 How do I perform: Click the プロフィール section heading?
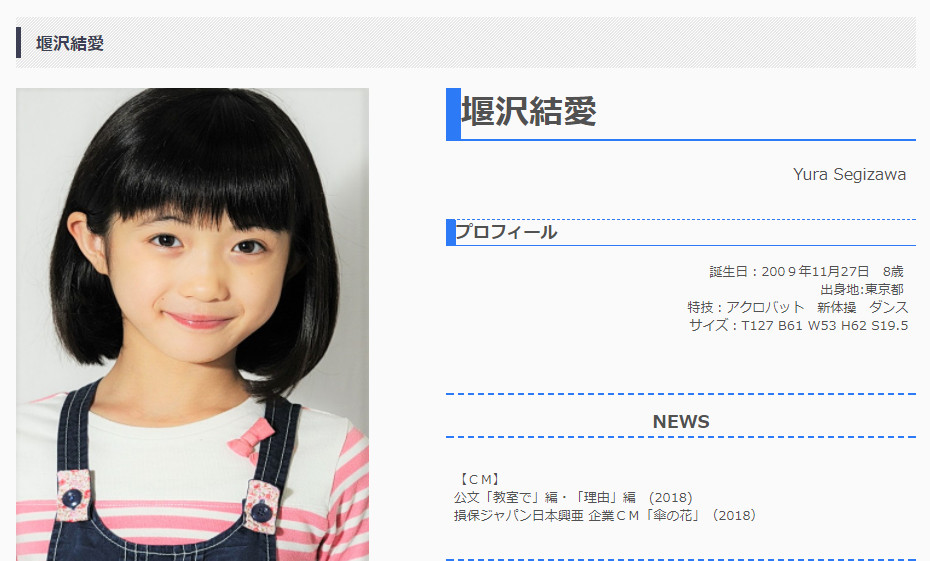click(506, 232)
